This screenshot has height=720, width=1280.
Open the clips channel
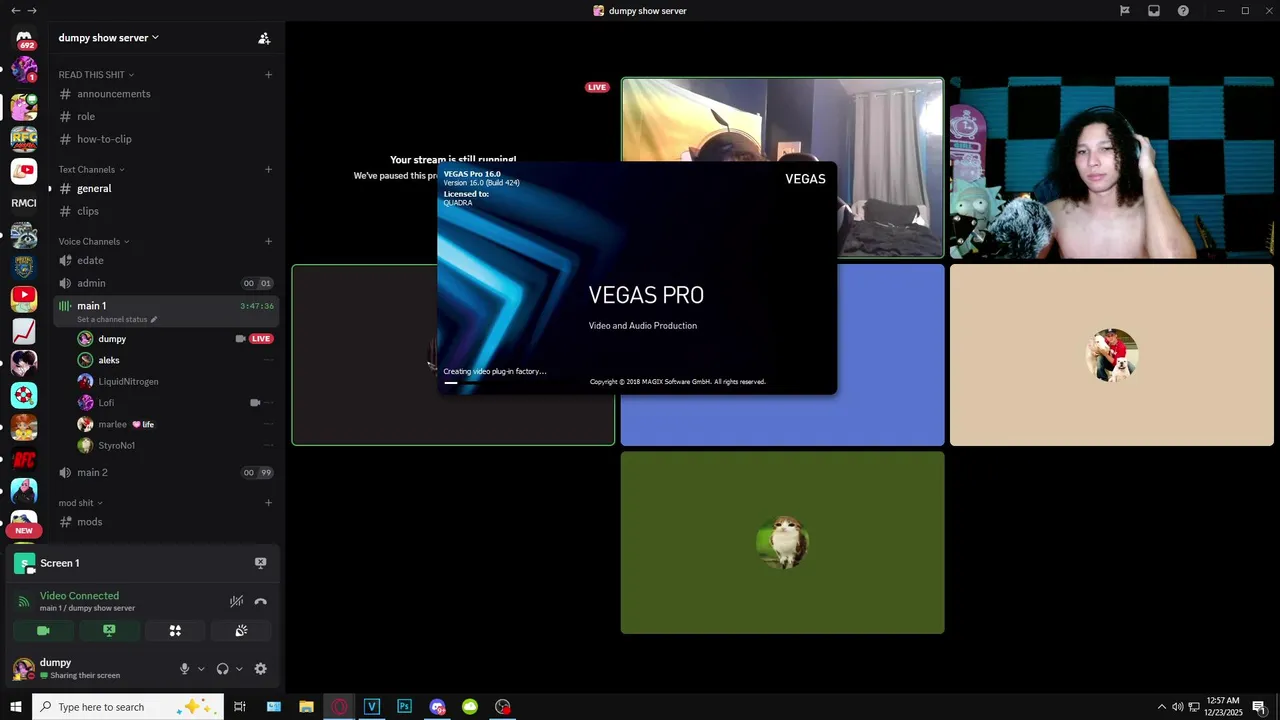(x=165, y=211)
